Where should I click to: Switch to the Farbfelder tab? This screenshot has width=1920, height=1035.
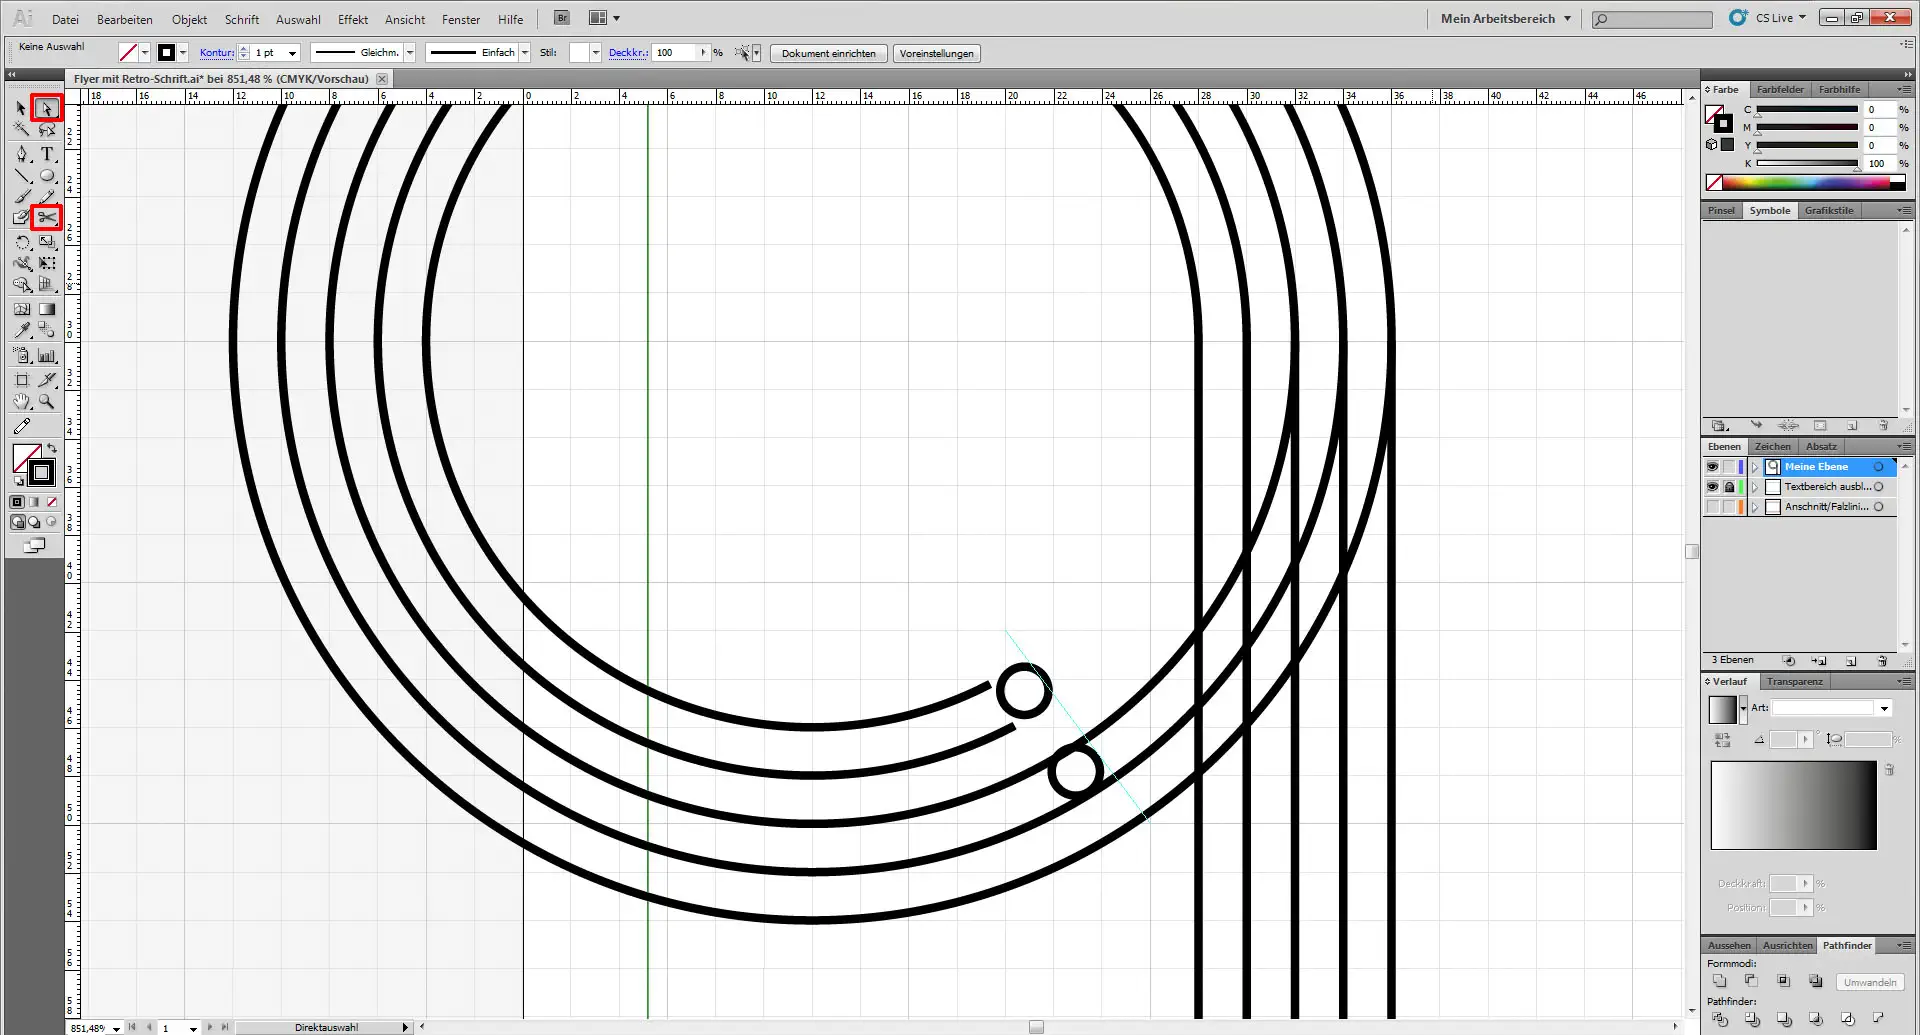coord(1780,90)
